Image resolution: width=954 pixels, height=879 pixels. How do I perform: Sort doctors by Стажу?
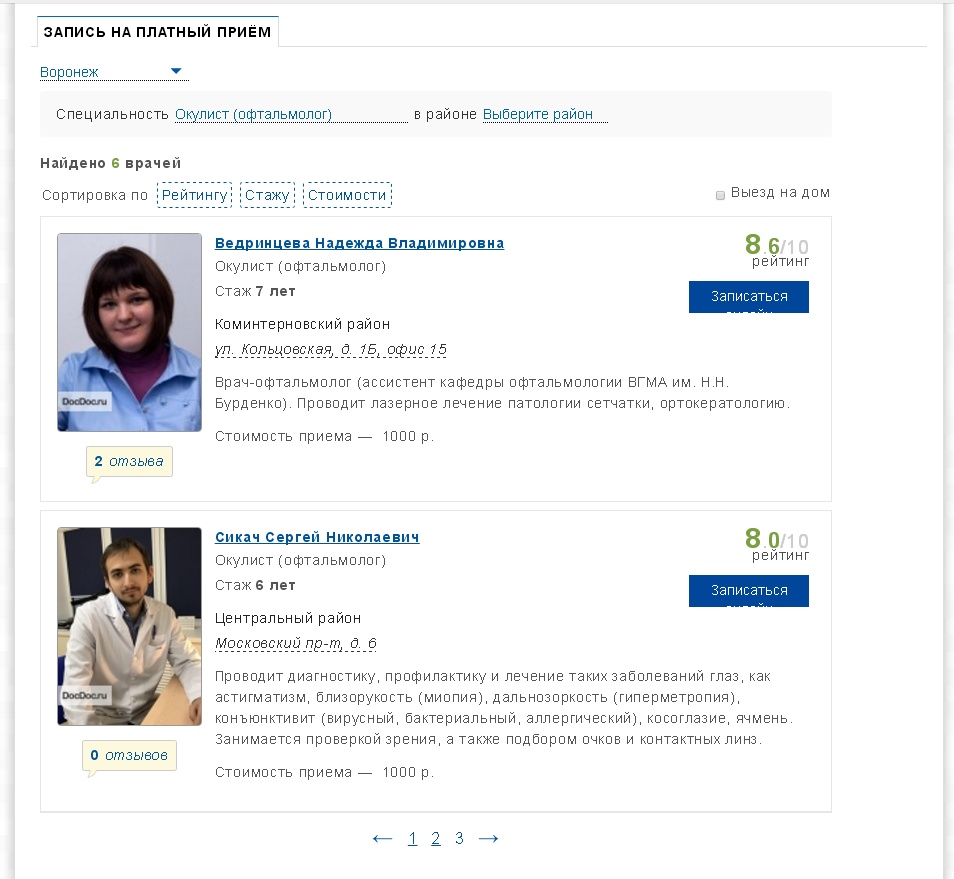point(267,195)
